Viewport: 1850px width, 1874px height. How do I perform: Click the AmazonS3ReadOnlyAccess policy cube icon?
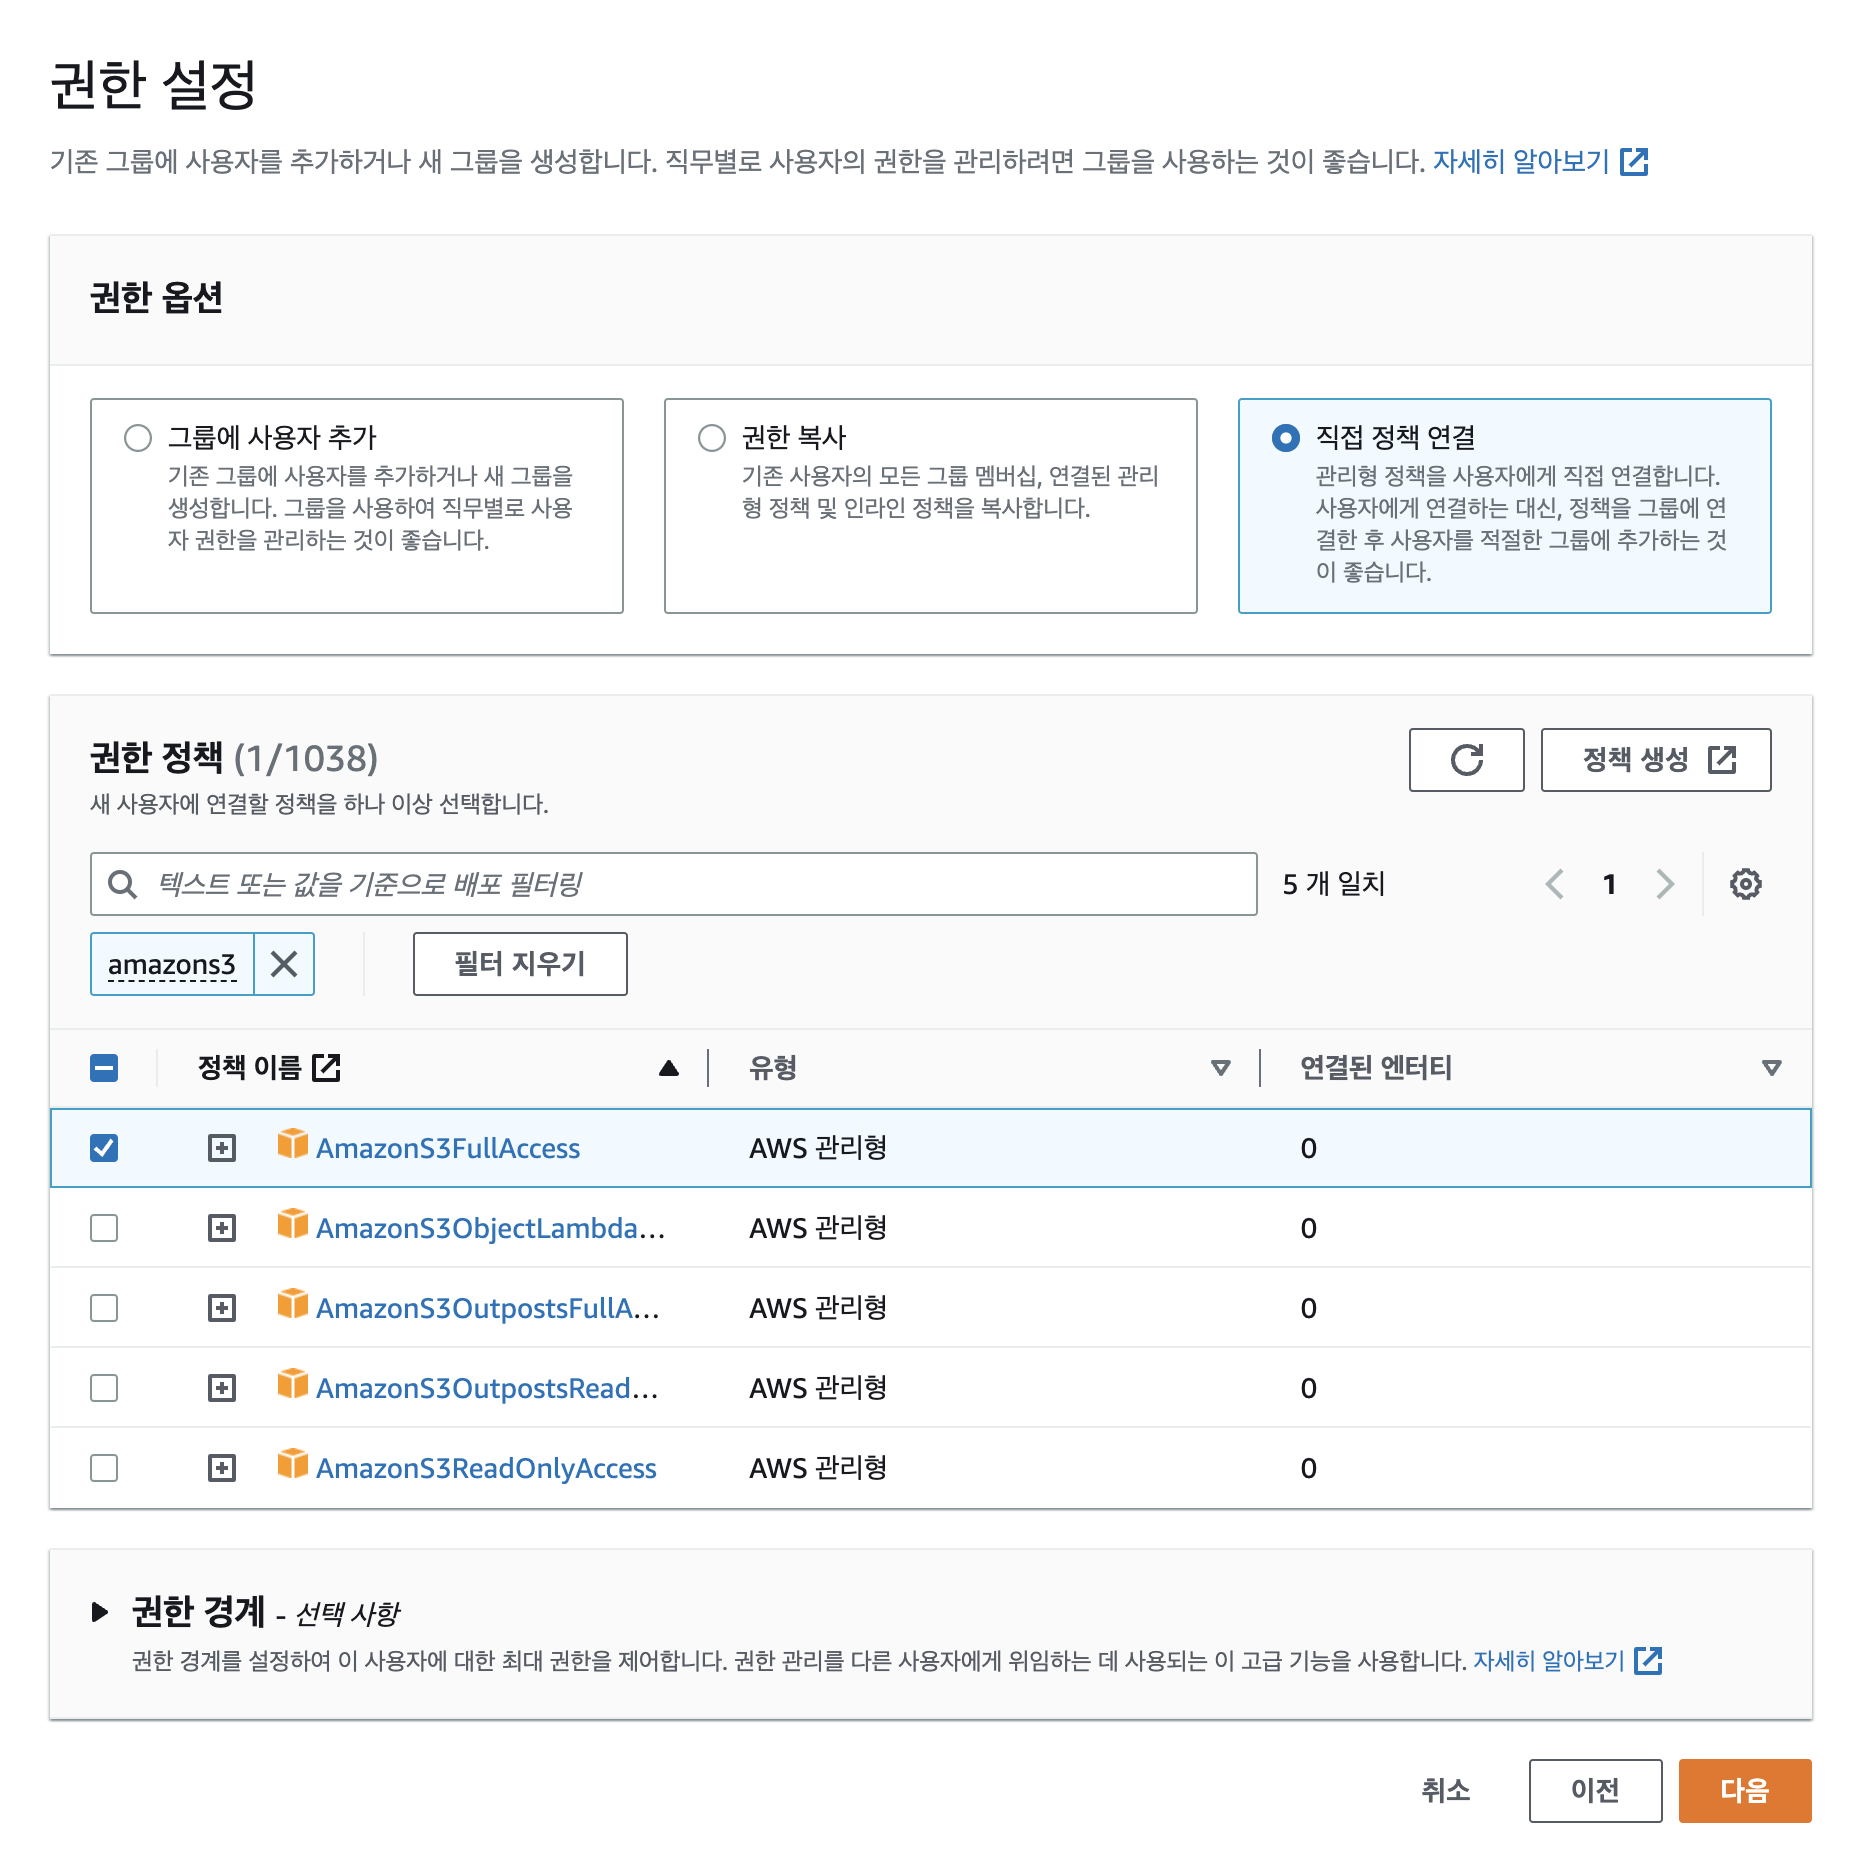293,1463
